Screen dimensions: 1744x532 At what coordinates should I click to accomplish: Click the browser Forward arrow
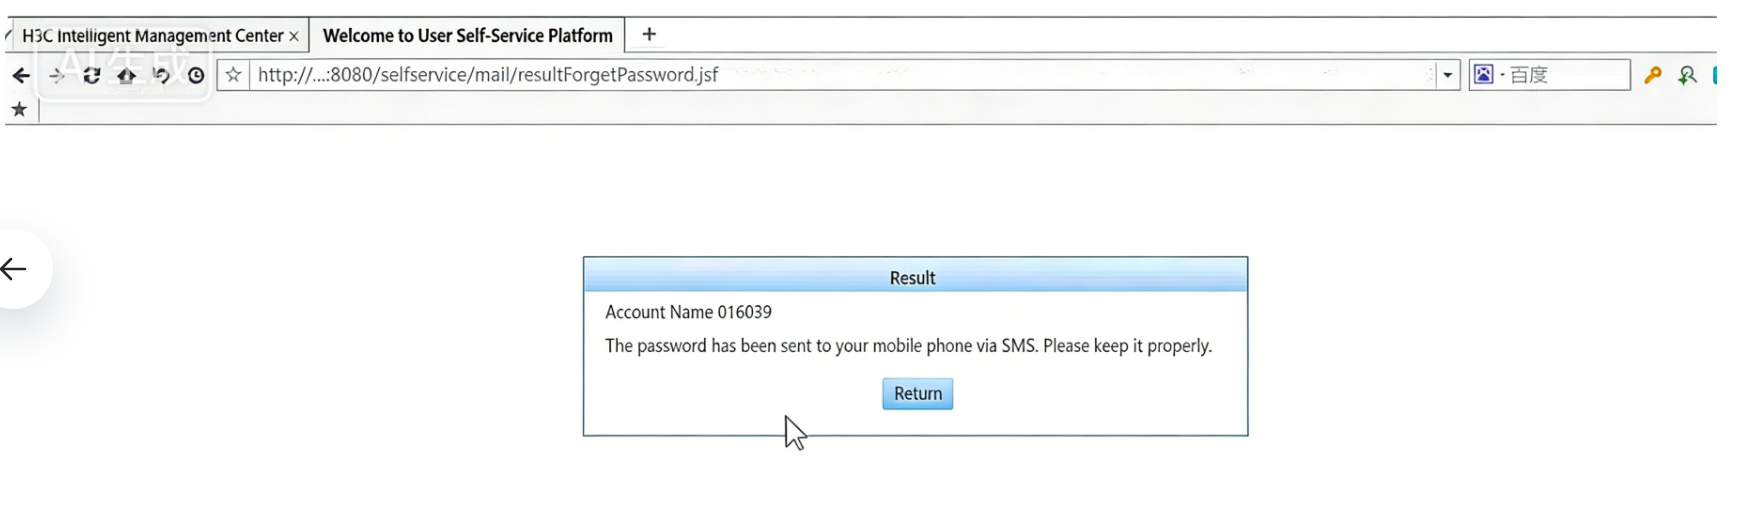tap(57, 76)
